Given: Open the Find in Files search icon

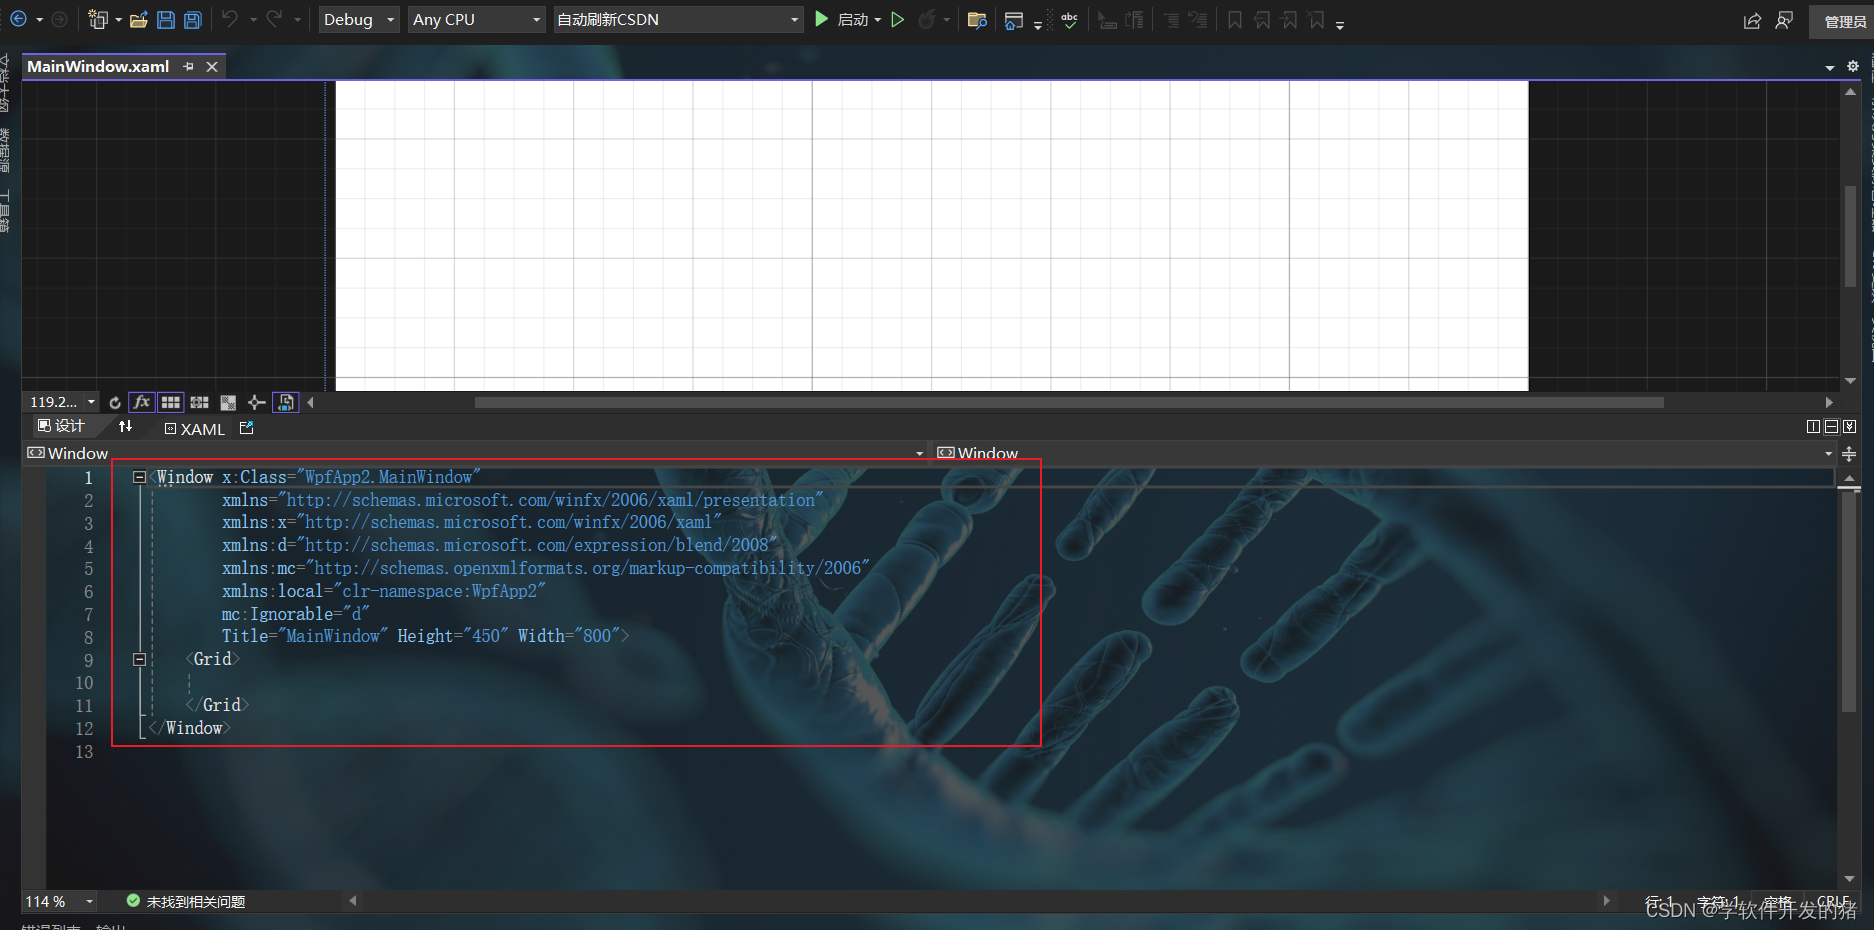Looking at the screenshot, I should tap(977, 19).
